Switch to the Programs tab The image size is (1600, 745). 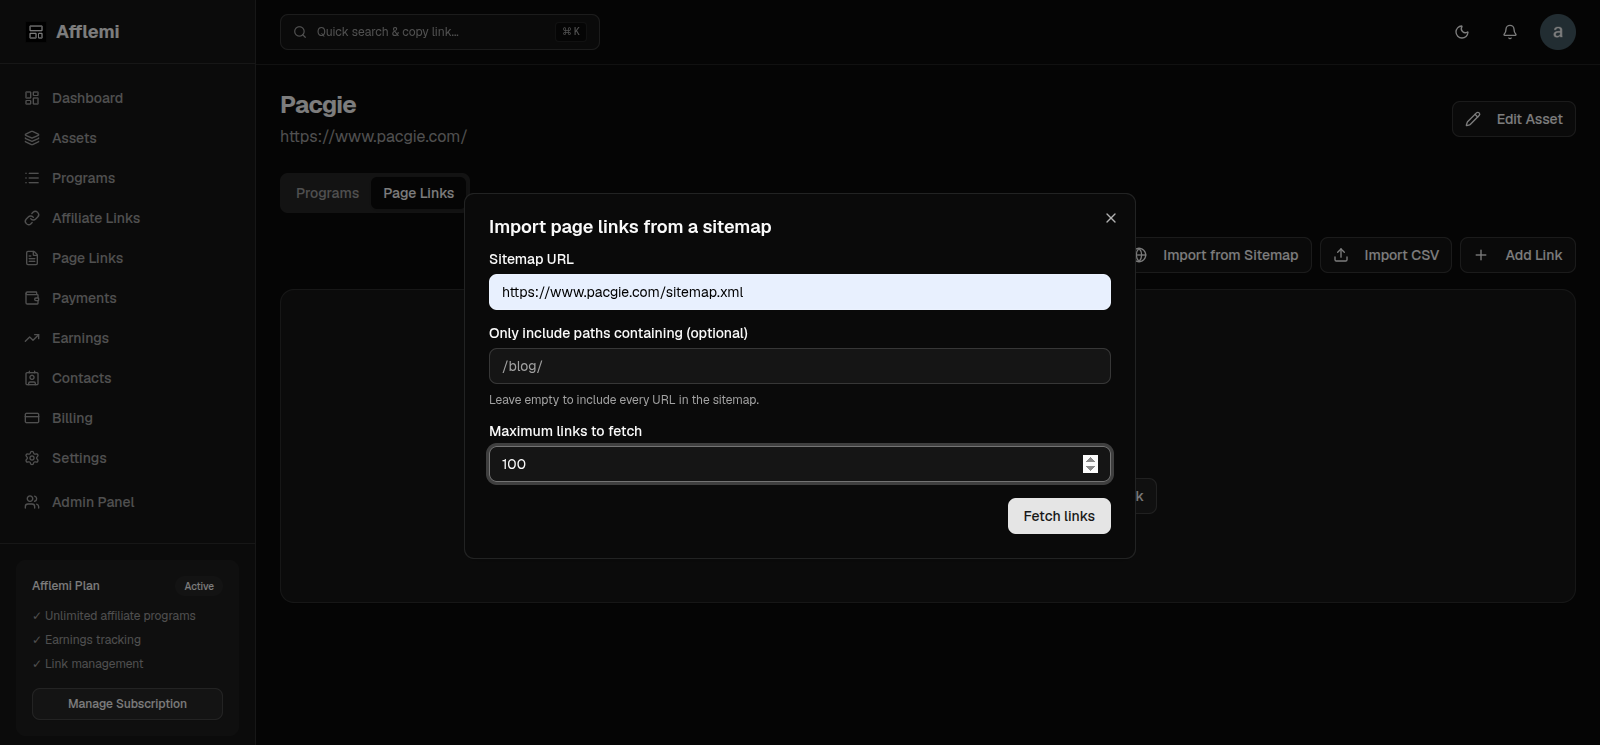coord(327,193)
